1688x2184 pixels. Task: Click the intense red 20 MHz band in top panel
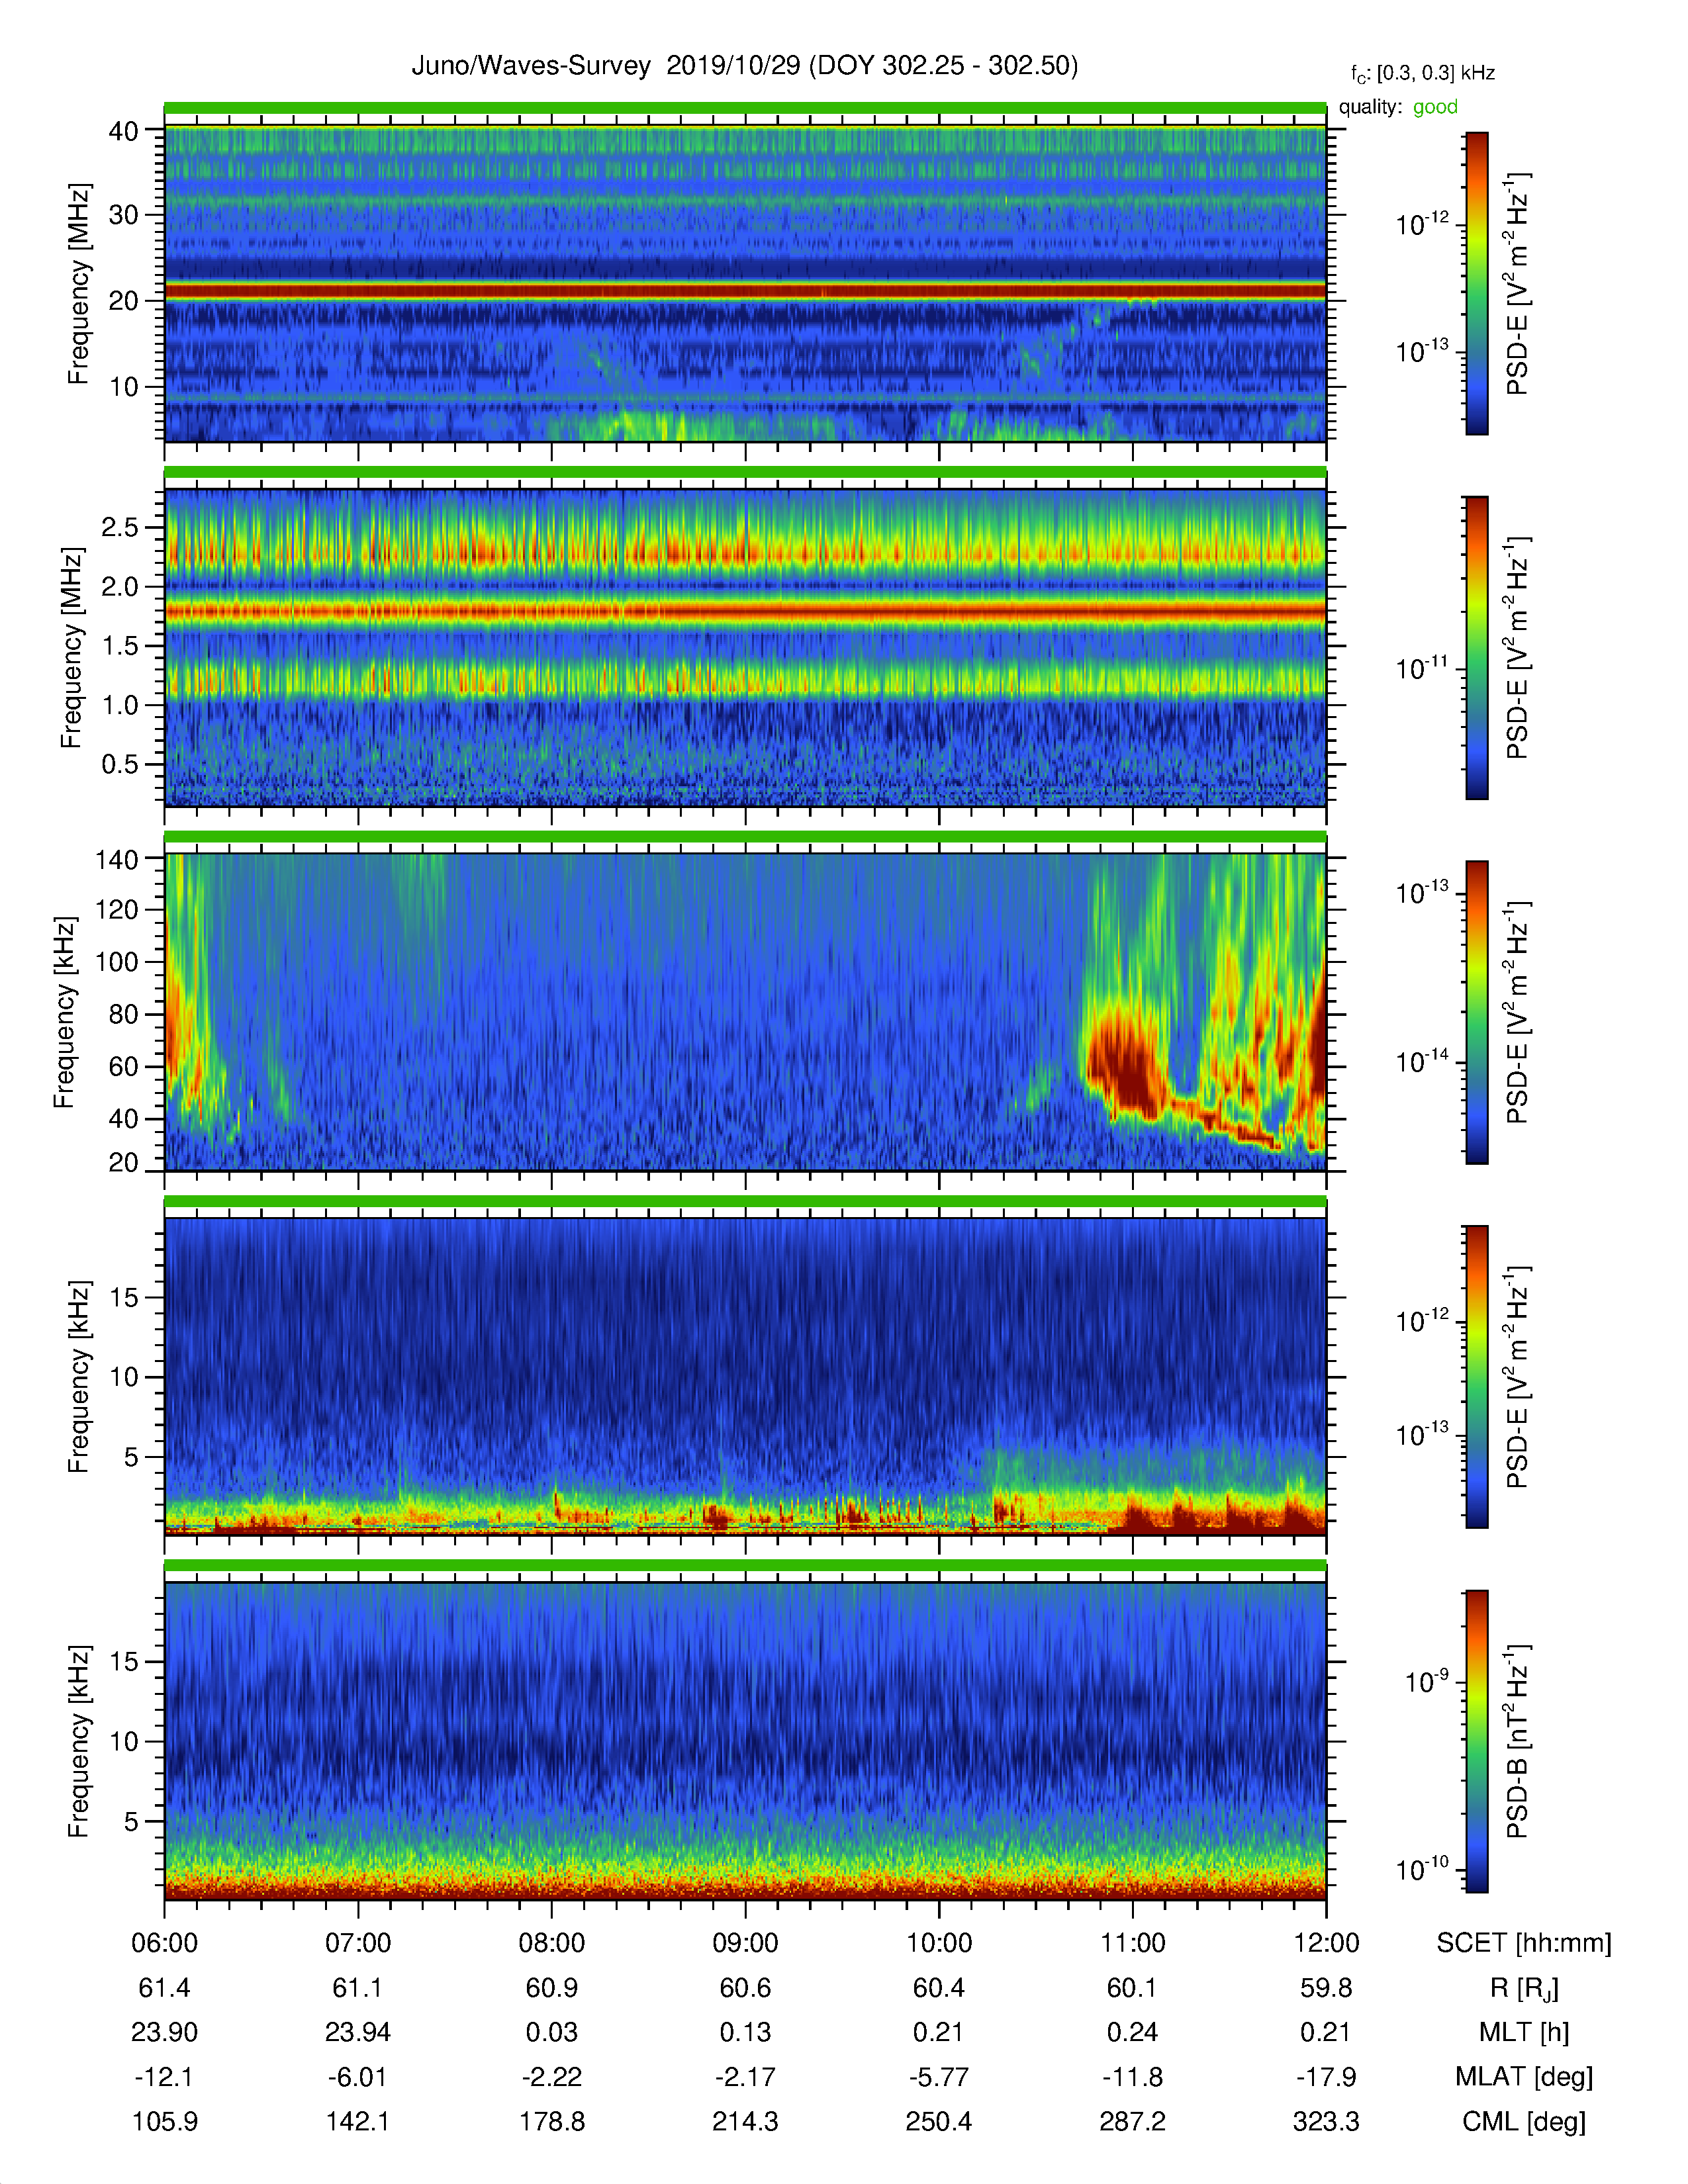(745, 291)
